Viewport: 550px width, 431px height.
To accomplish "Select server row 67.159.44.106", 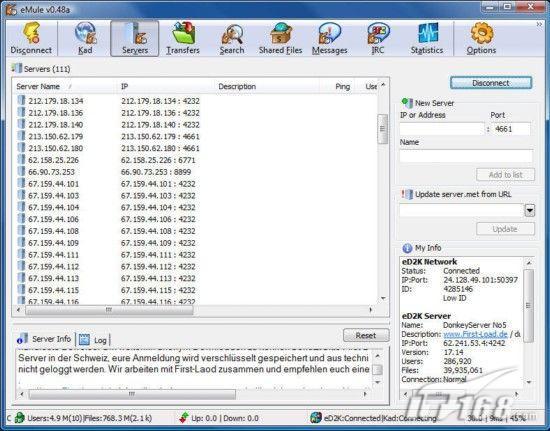I will (x=195, y=219).
